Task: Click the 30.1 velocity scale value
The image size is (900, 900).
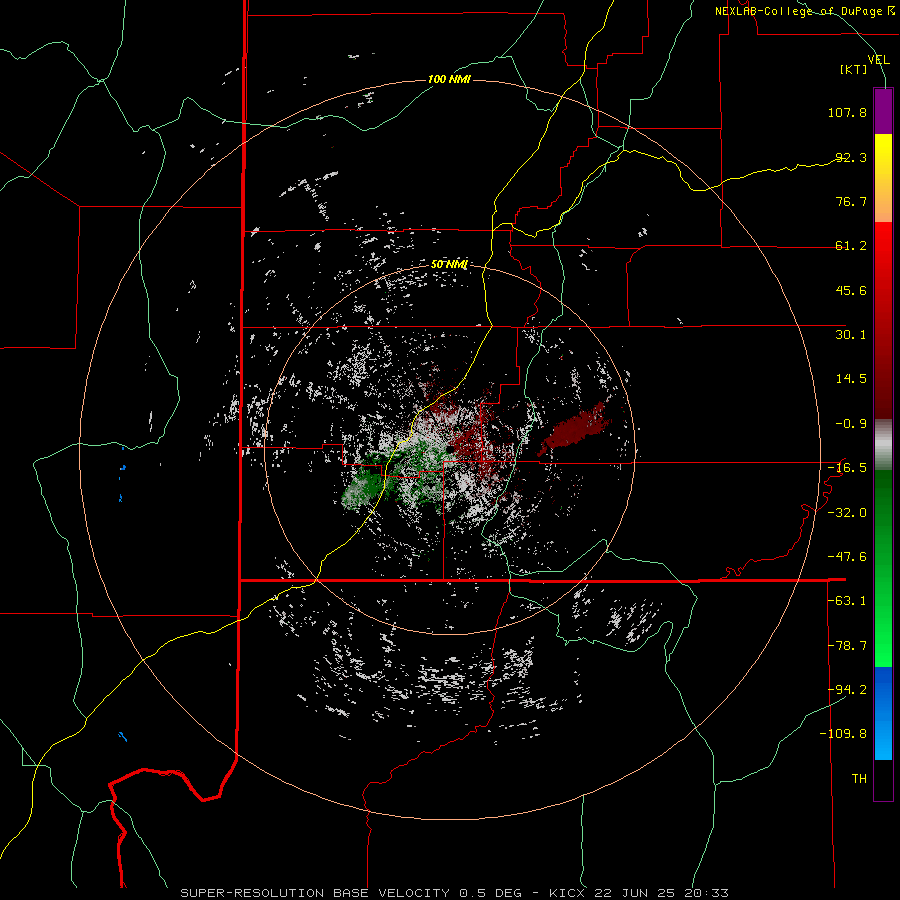Action: (851, 335)
